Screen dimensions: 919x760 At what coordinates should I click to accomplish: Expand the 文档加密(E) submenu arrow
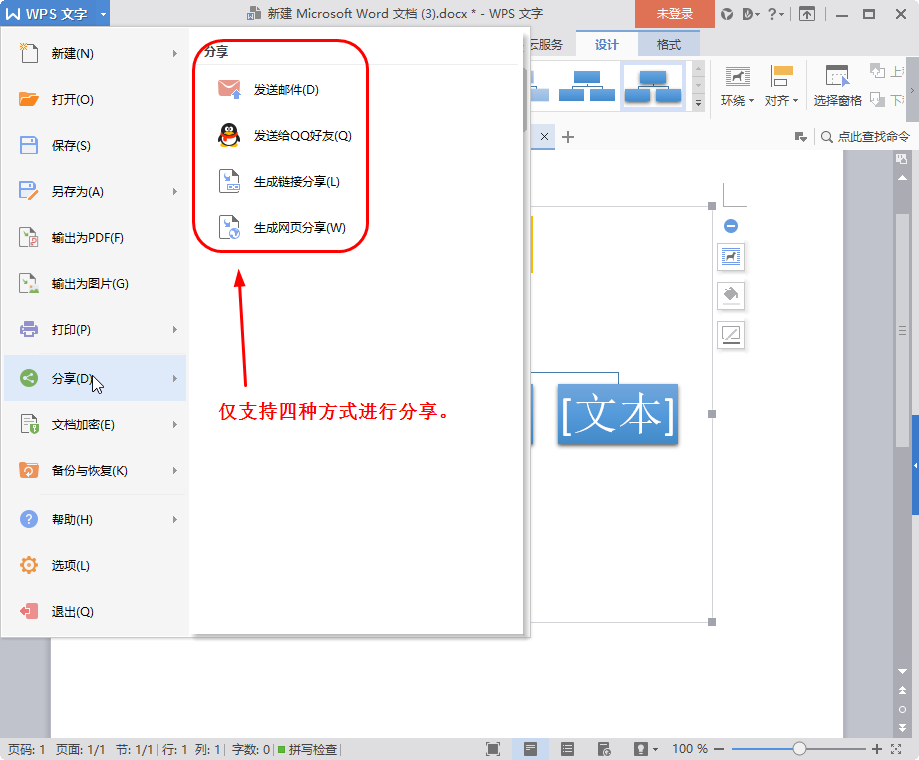pyautogui.click(x=175, y=424)
